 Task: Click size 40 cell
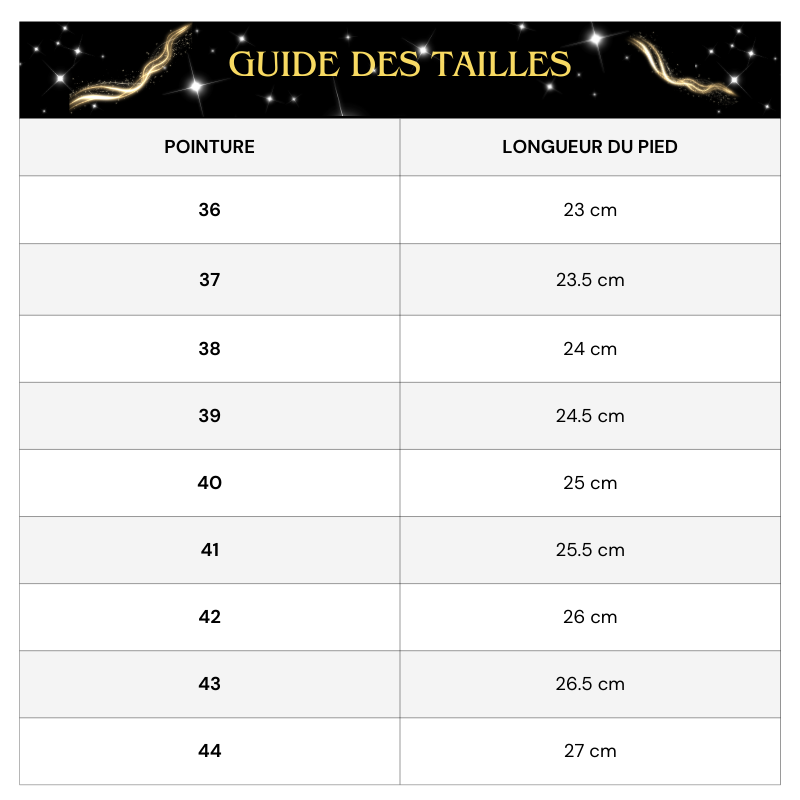209,483
